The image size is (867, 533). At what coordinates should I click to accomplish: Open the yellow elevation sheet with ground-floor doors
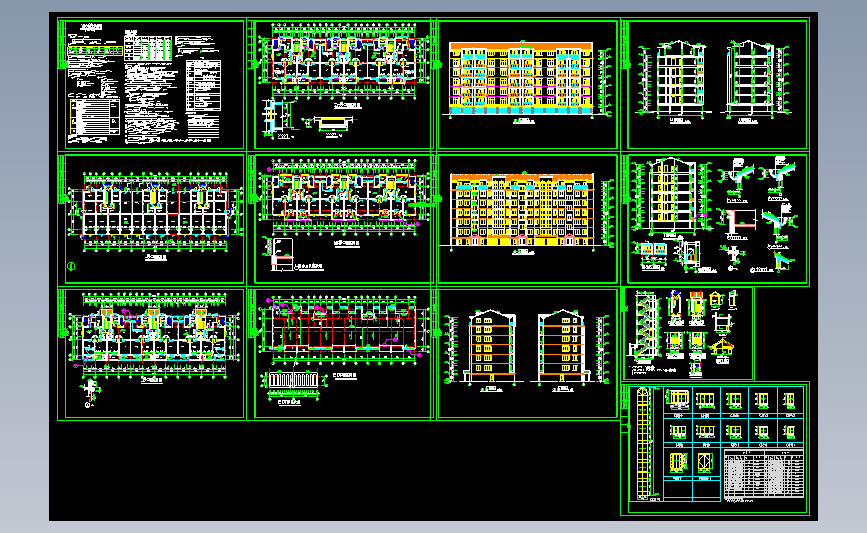tap(525, 220)
